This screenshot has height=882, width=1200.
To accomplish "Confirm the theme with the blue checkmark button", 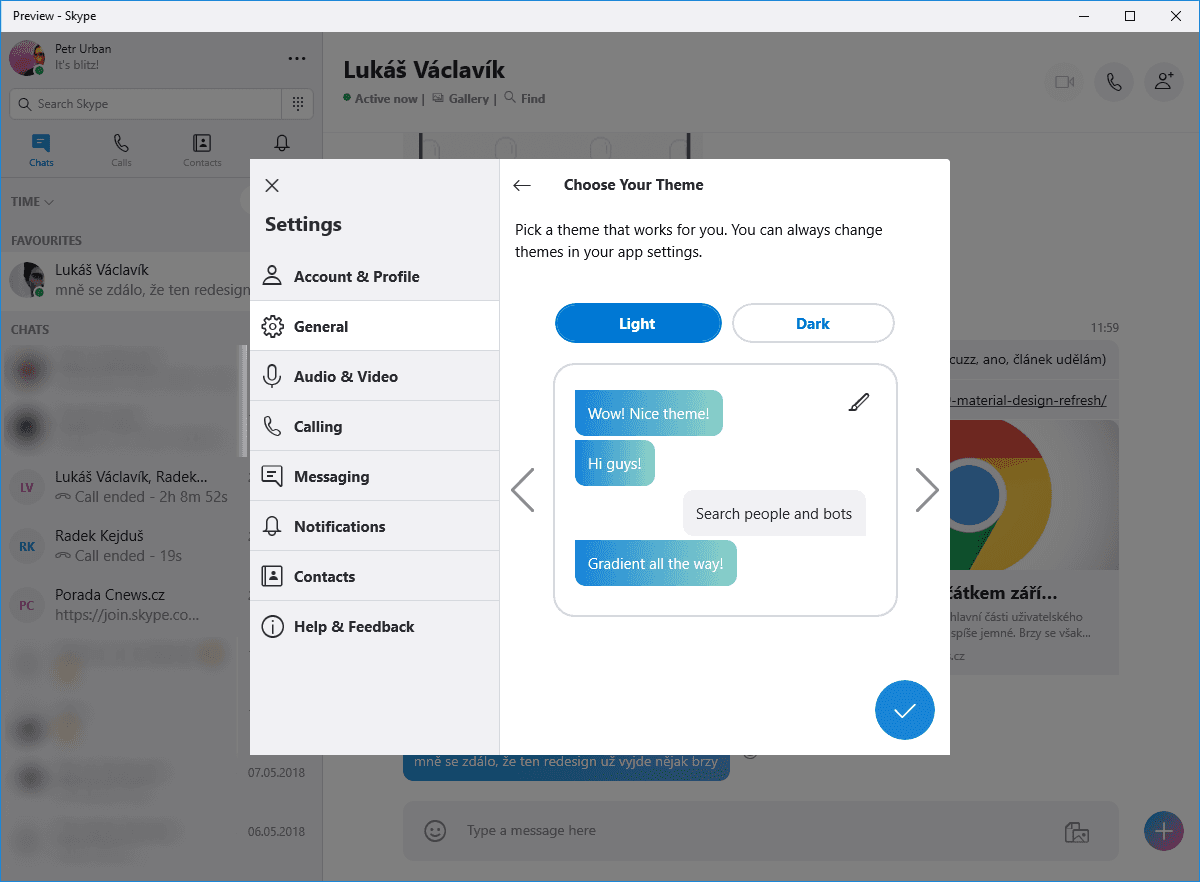I will [905, 710].
